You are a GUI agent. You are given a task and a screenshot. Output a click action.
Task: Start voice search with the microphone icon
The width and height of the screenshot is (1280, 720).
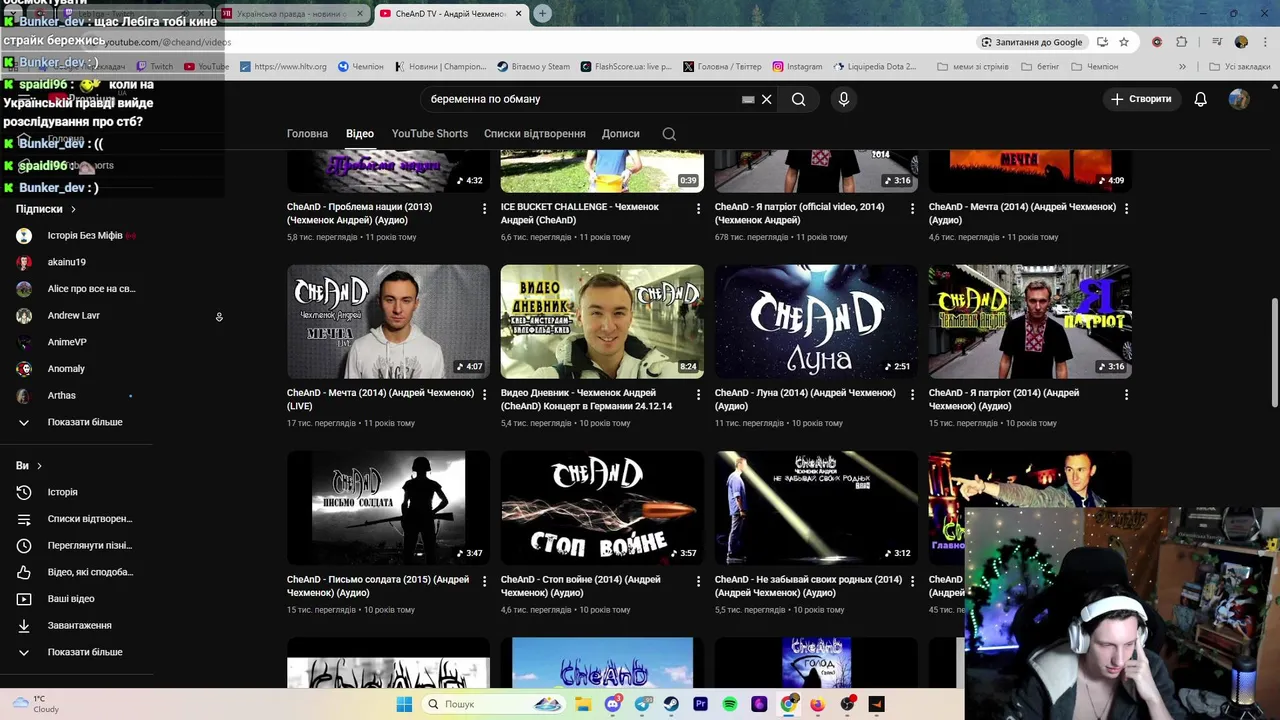[844, 99]
